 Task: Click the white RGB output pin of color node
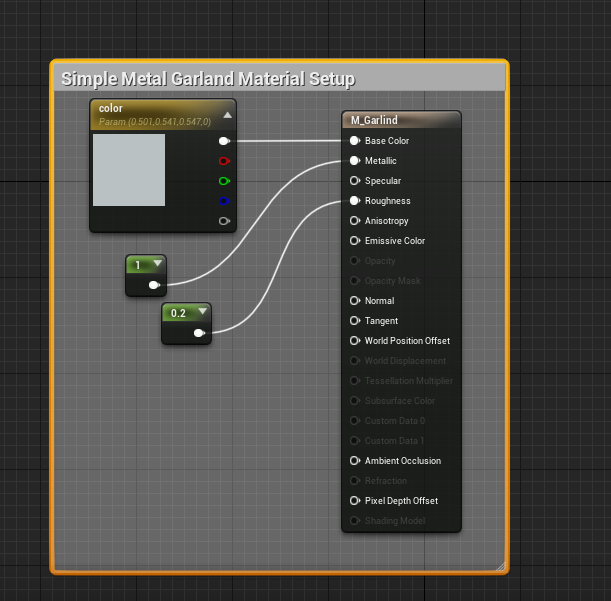click(x=224, y=141)
